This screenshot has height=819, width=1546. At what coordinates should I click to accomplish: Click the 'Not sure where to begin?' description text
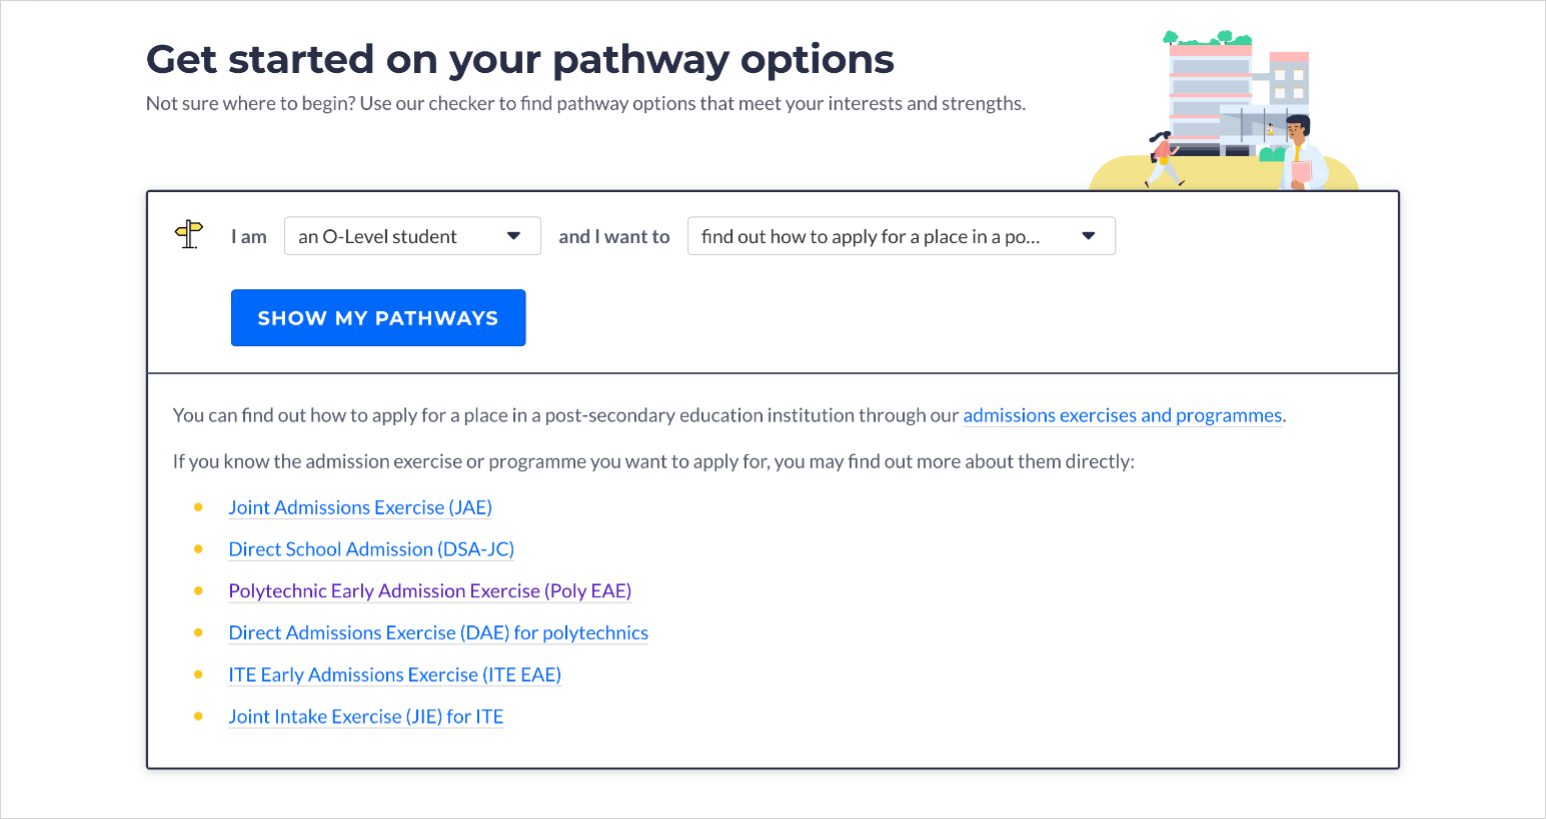point(586,103)
